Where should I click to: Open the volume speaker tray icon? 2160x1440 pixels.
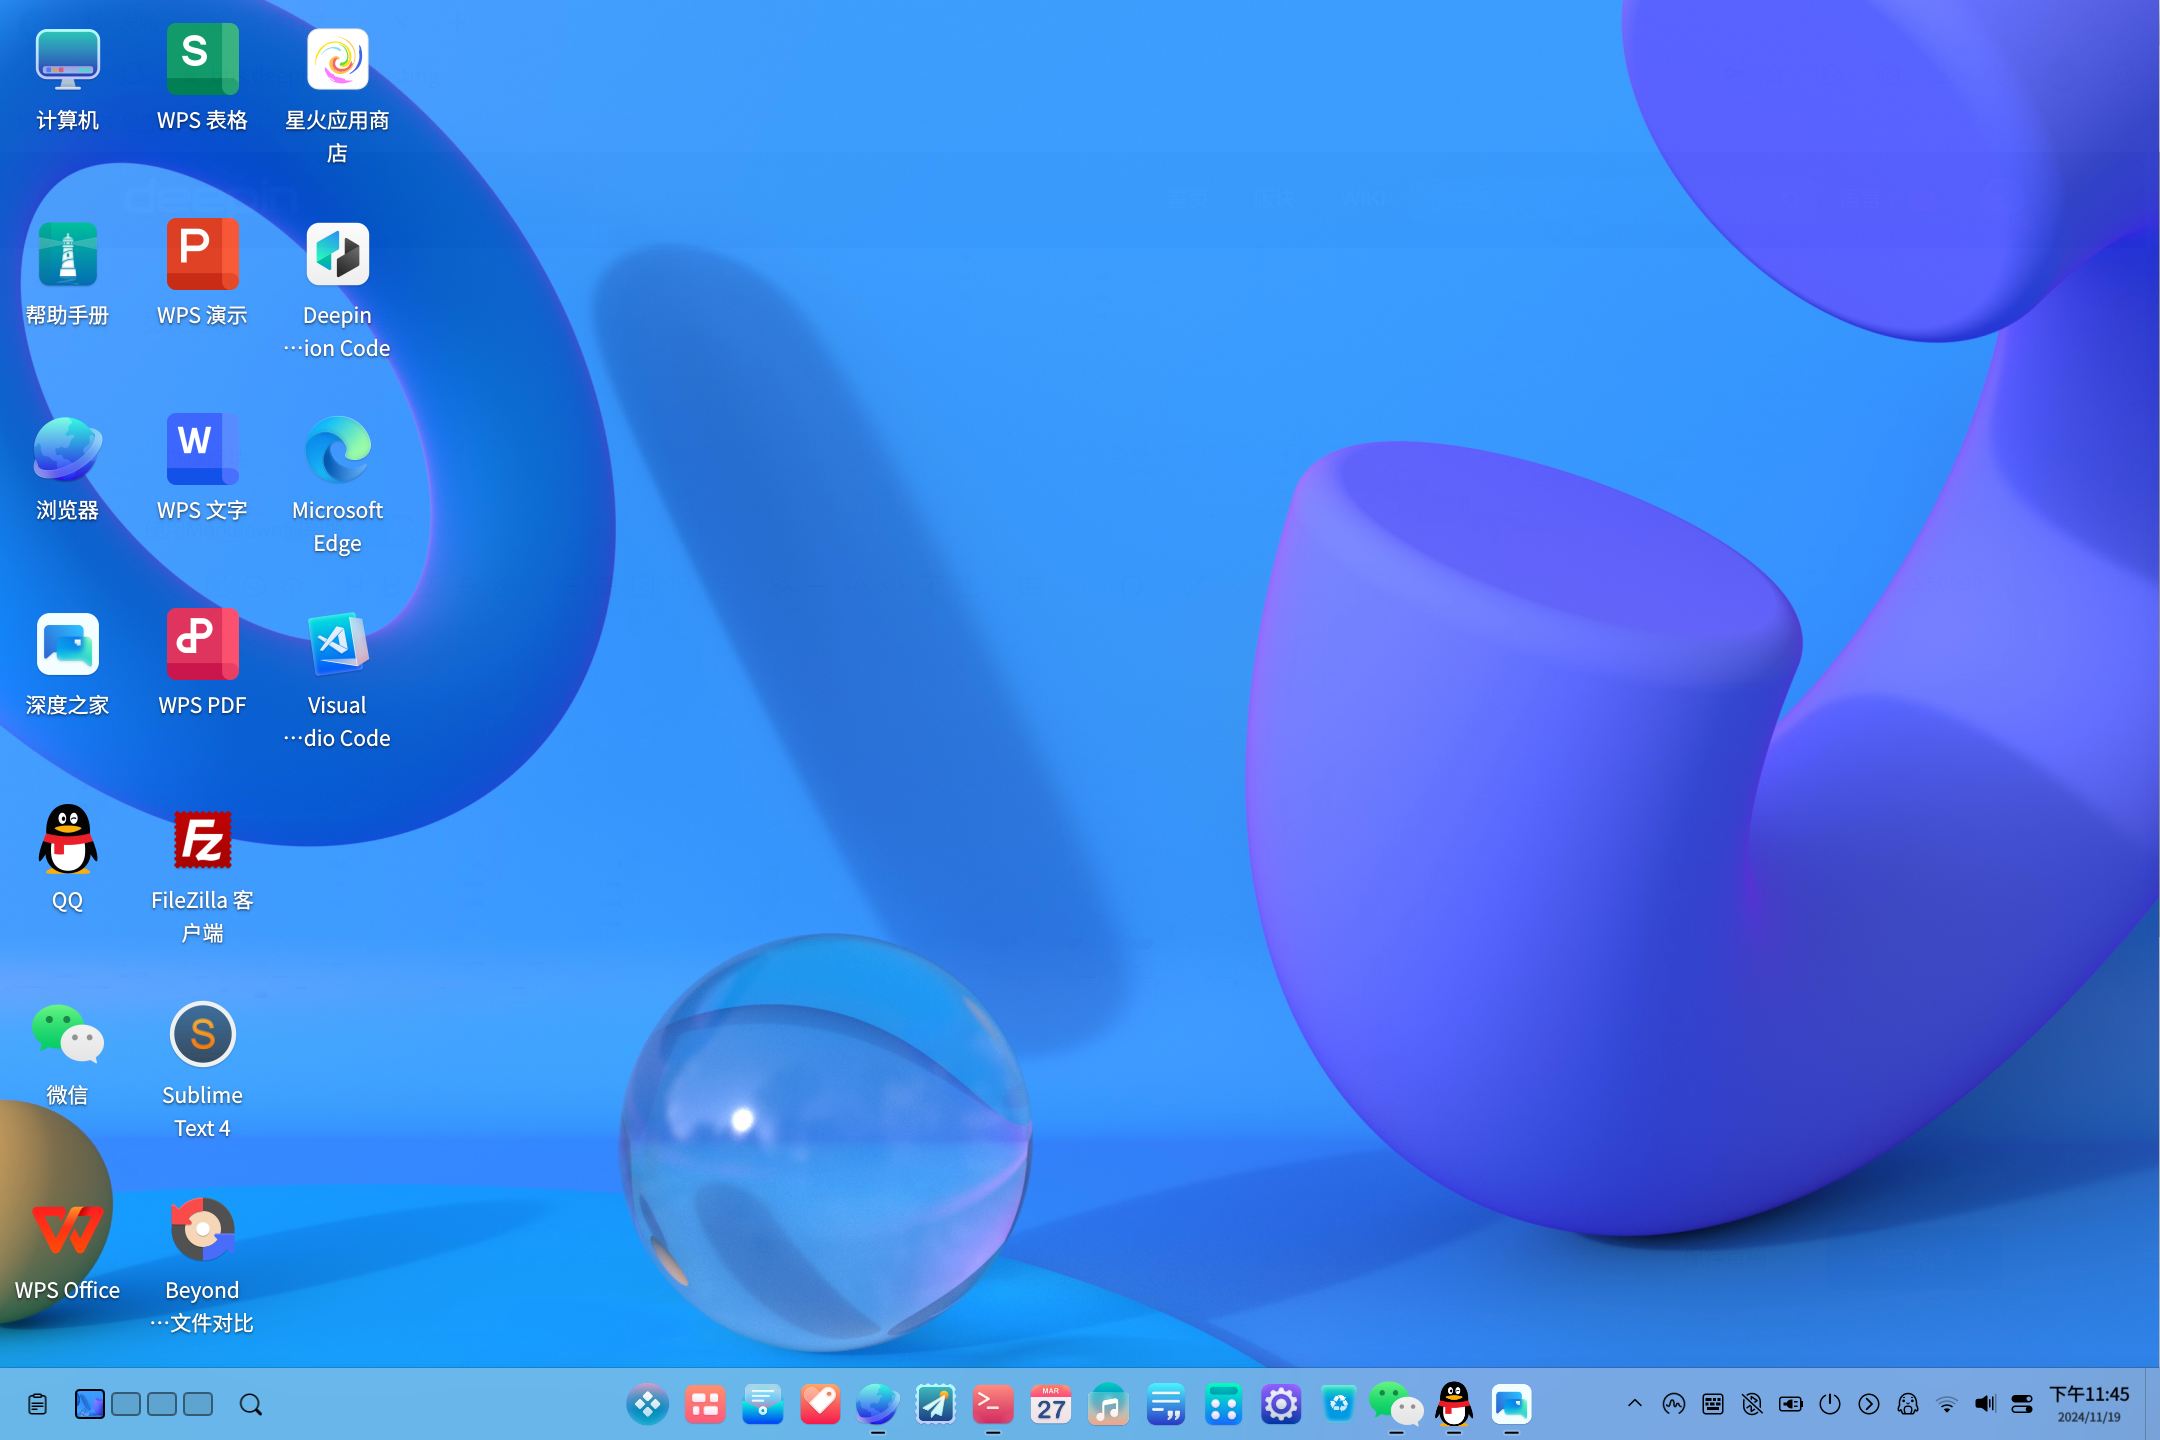(1986, 1404)
